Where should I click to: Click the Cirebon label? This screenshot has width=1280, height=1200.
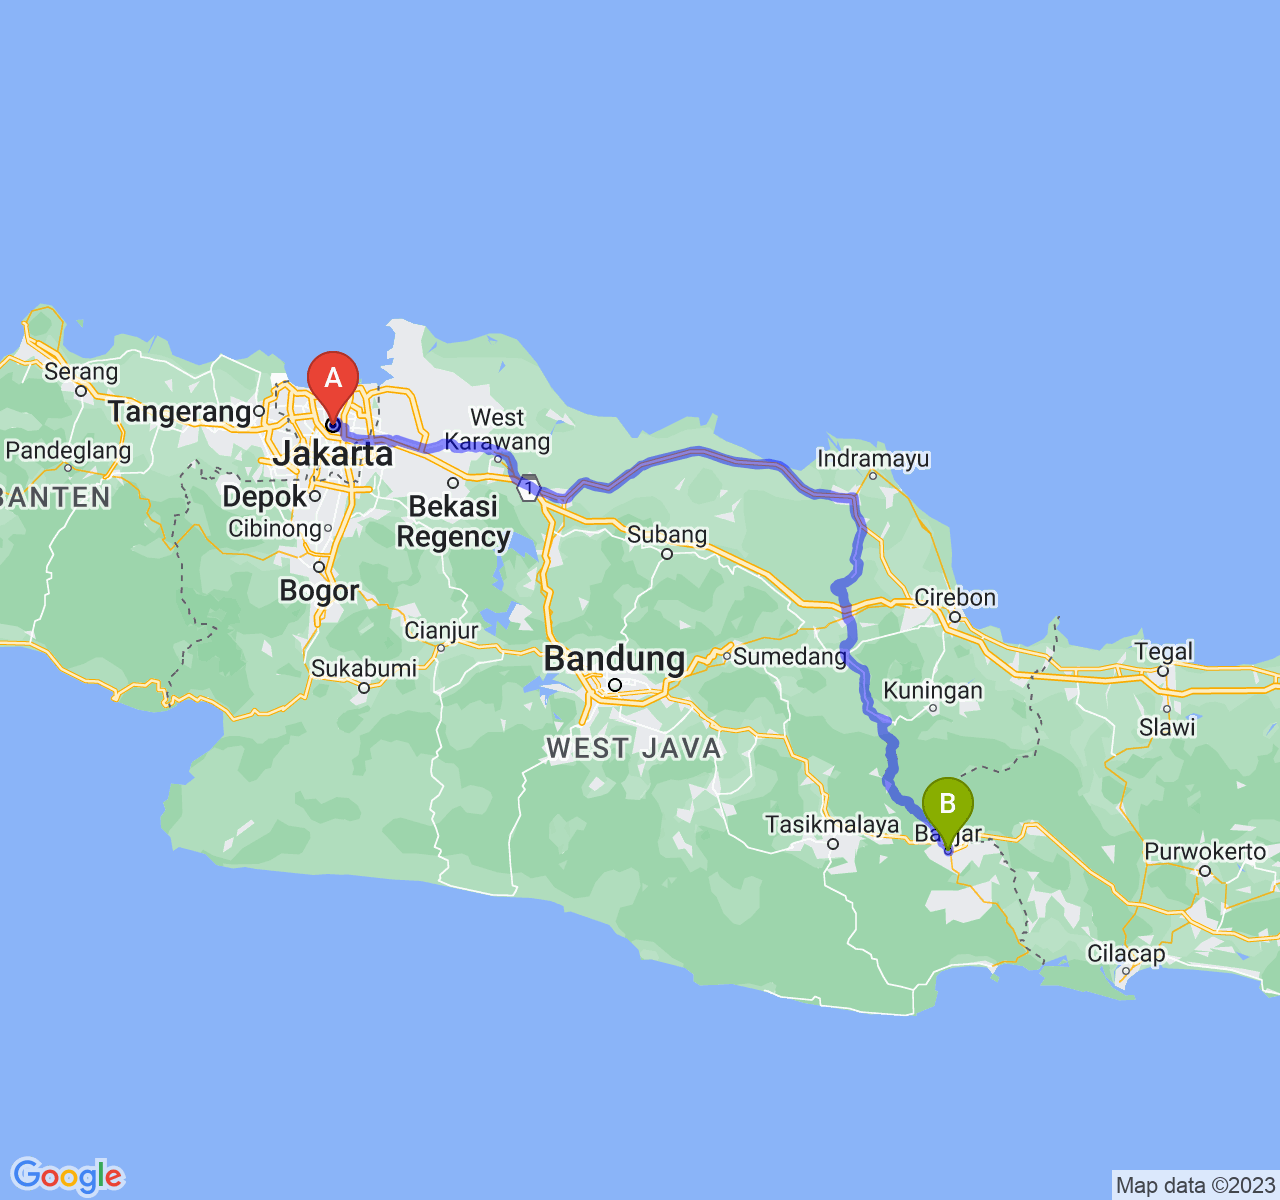coord(955,598)
